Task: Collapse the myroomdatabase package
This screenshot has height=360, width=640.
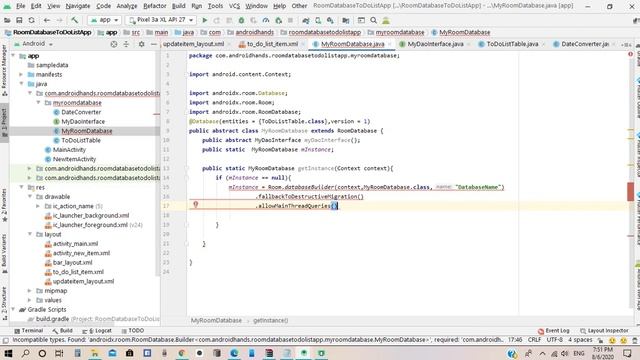Action: tap(38, 102)
